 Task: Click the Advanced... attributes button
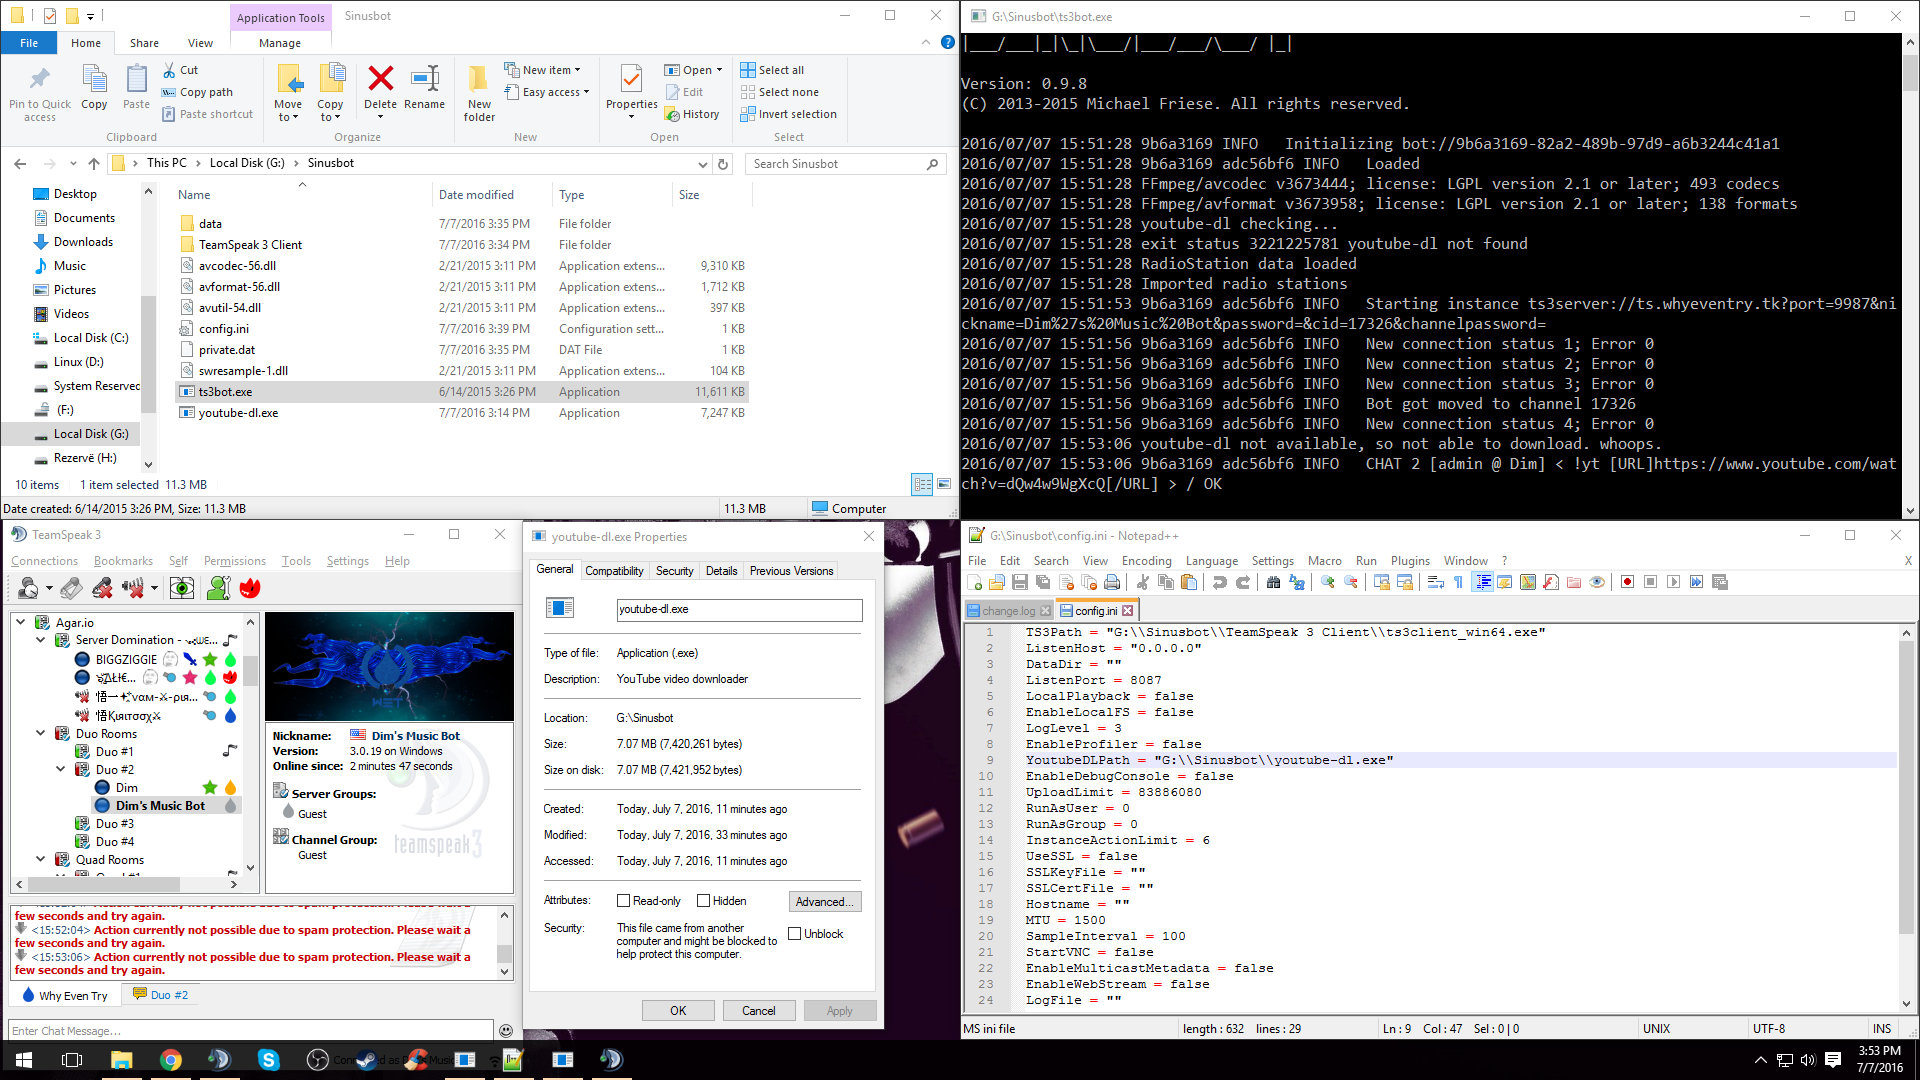coord(824,901)
